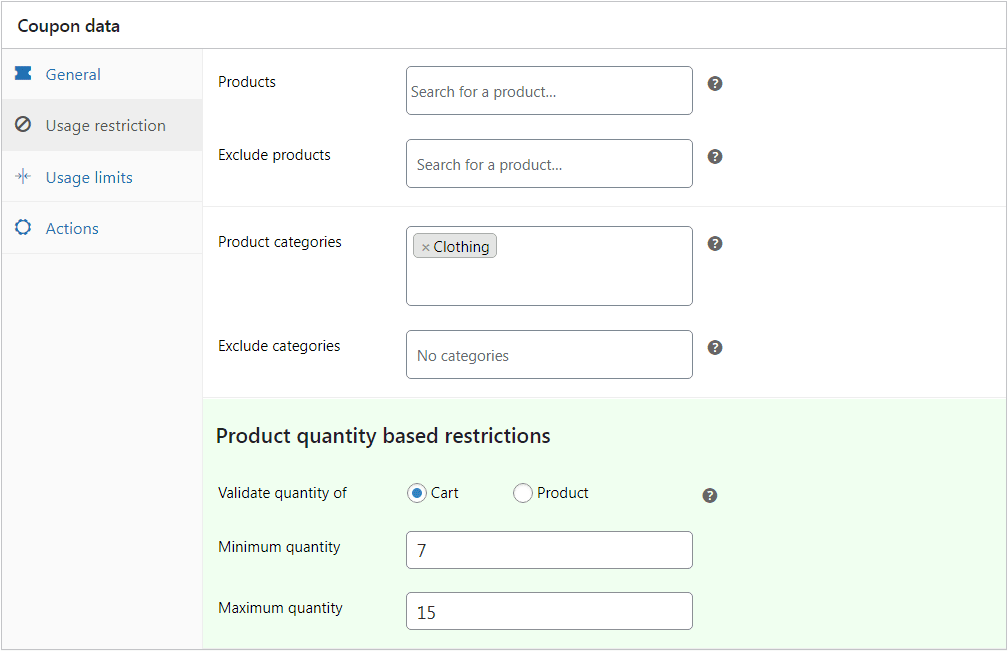Image resolution: width=1008 pixels, height=651 pixels.
Task: Click the Usage limits arrows icon
Action: (x=23, y=176)
